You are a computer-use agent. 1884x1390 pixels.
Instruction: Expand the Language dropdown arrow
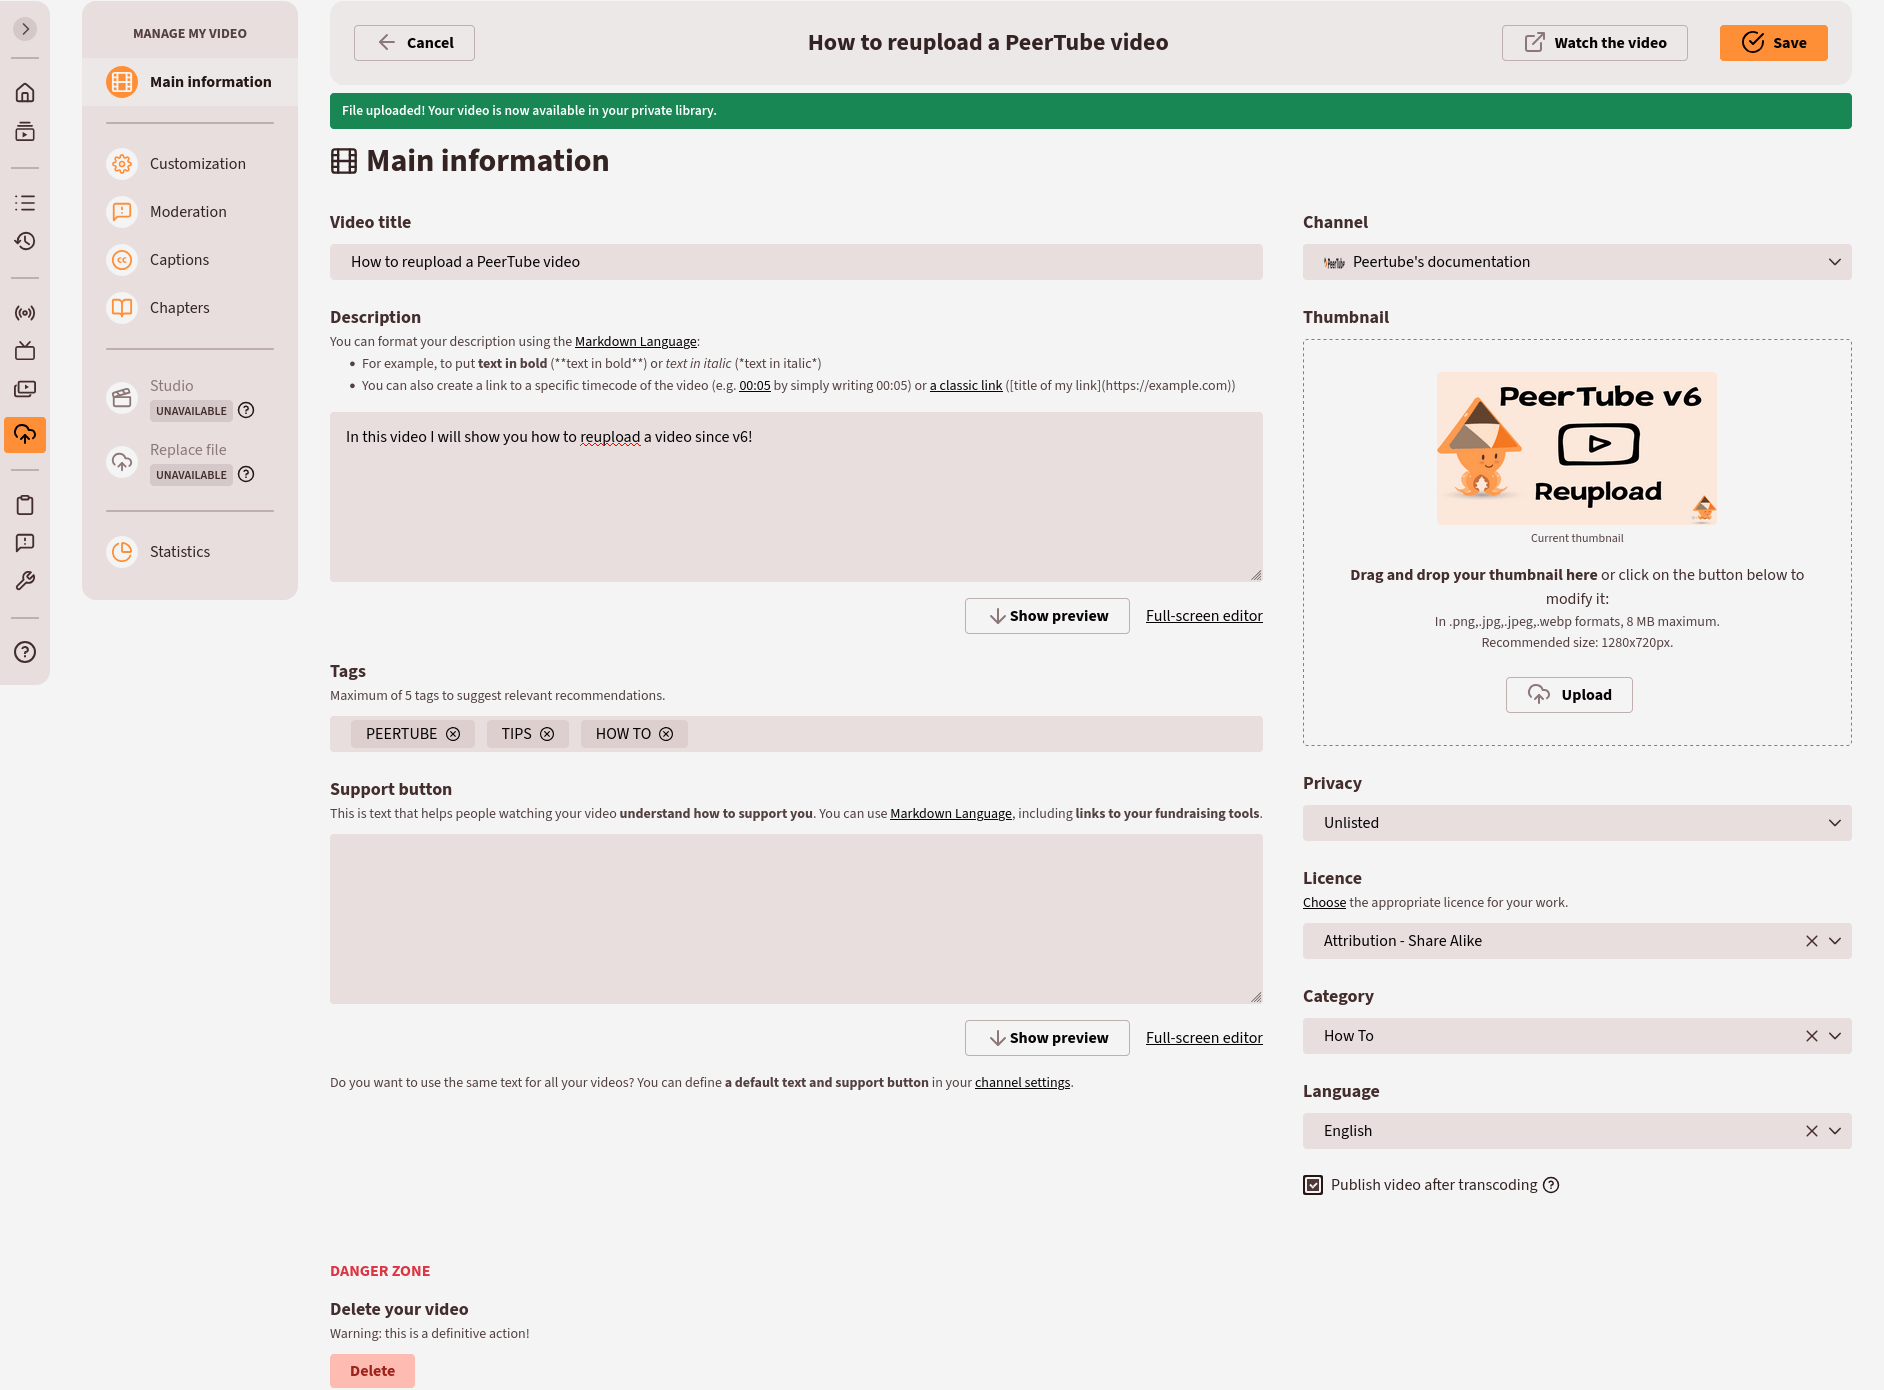[1835, 1131]
